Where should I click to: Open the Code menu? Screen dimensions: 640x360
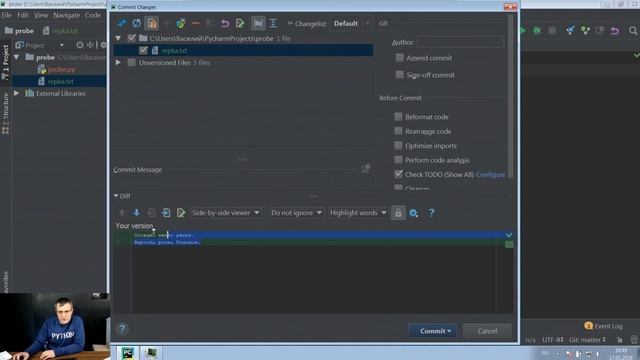click(93, 15)
